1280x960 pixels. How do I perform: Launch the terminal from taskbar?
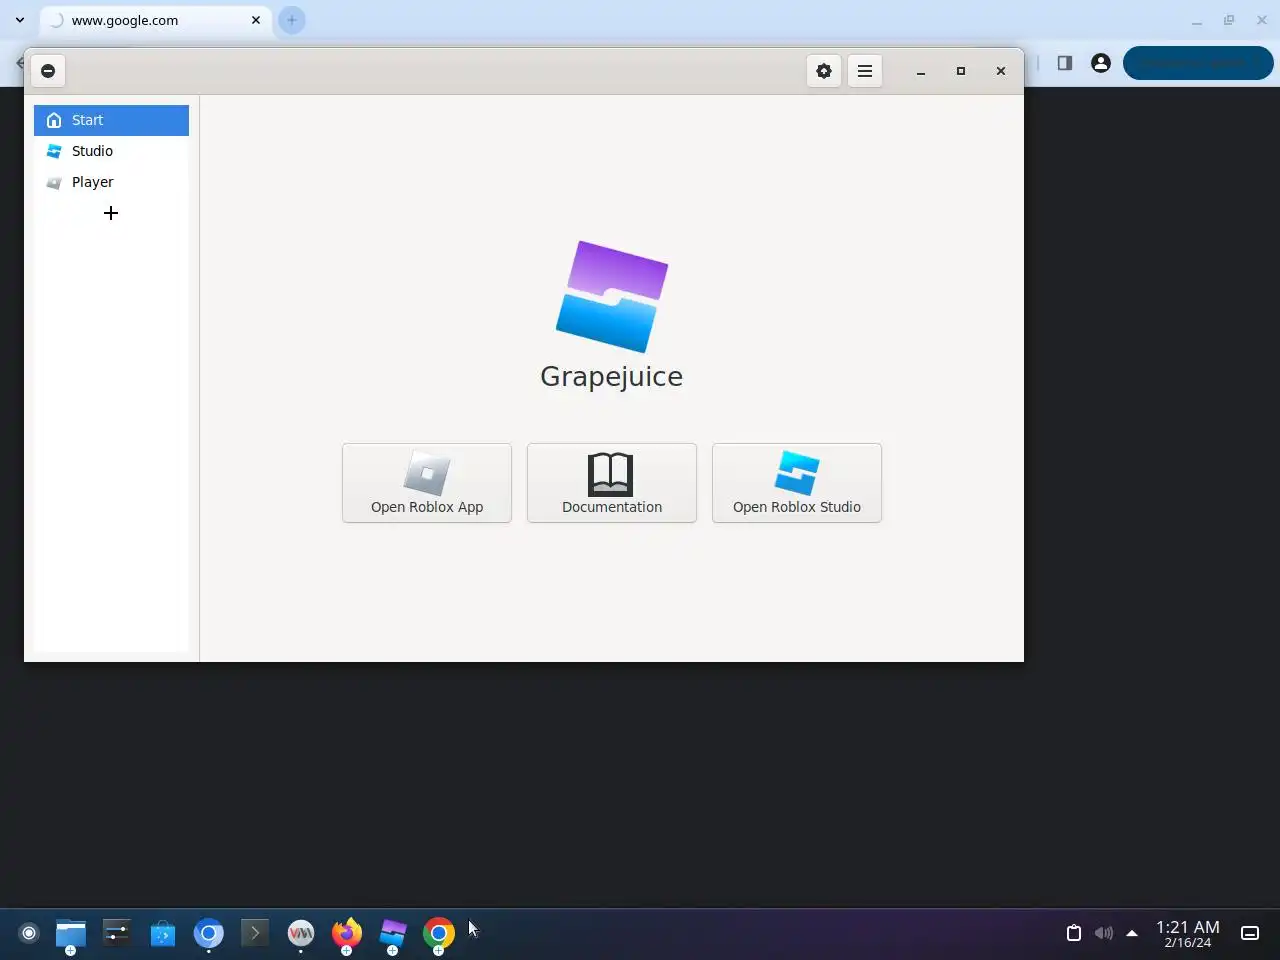(x=255, y=933)
